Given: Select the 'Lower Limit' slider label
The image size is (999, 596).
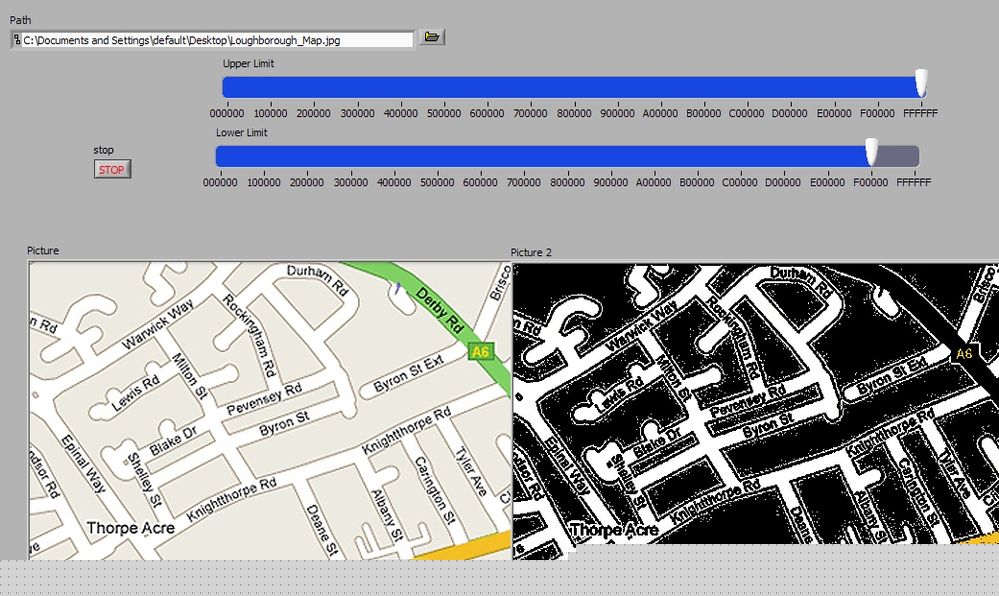Looking at the screenshot, I should point(241,133).
